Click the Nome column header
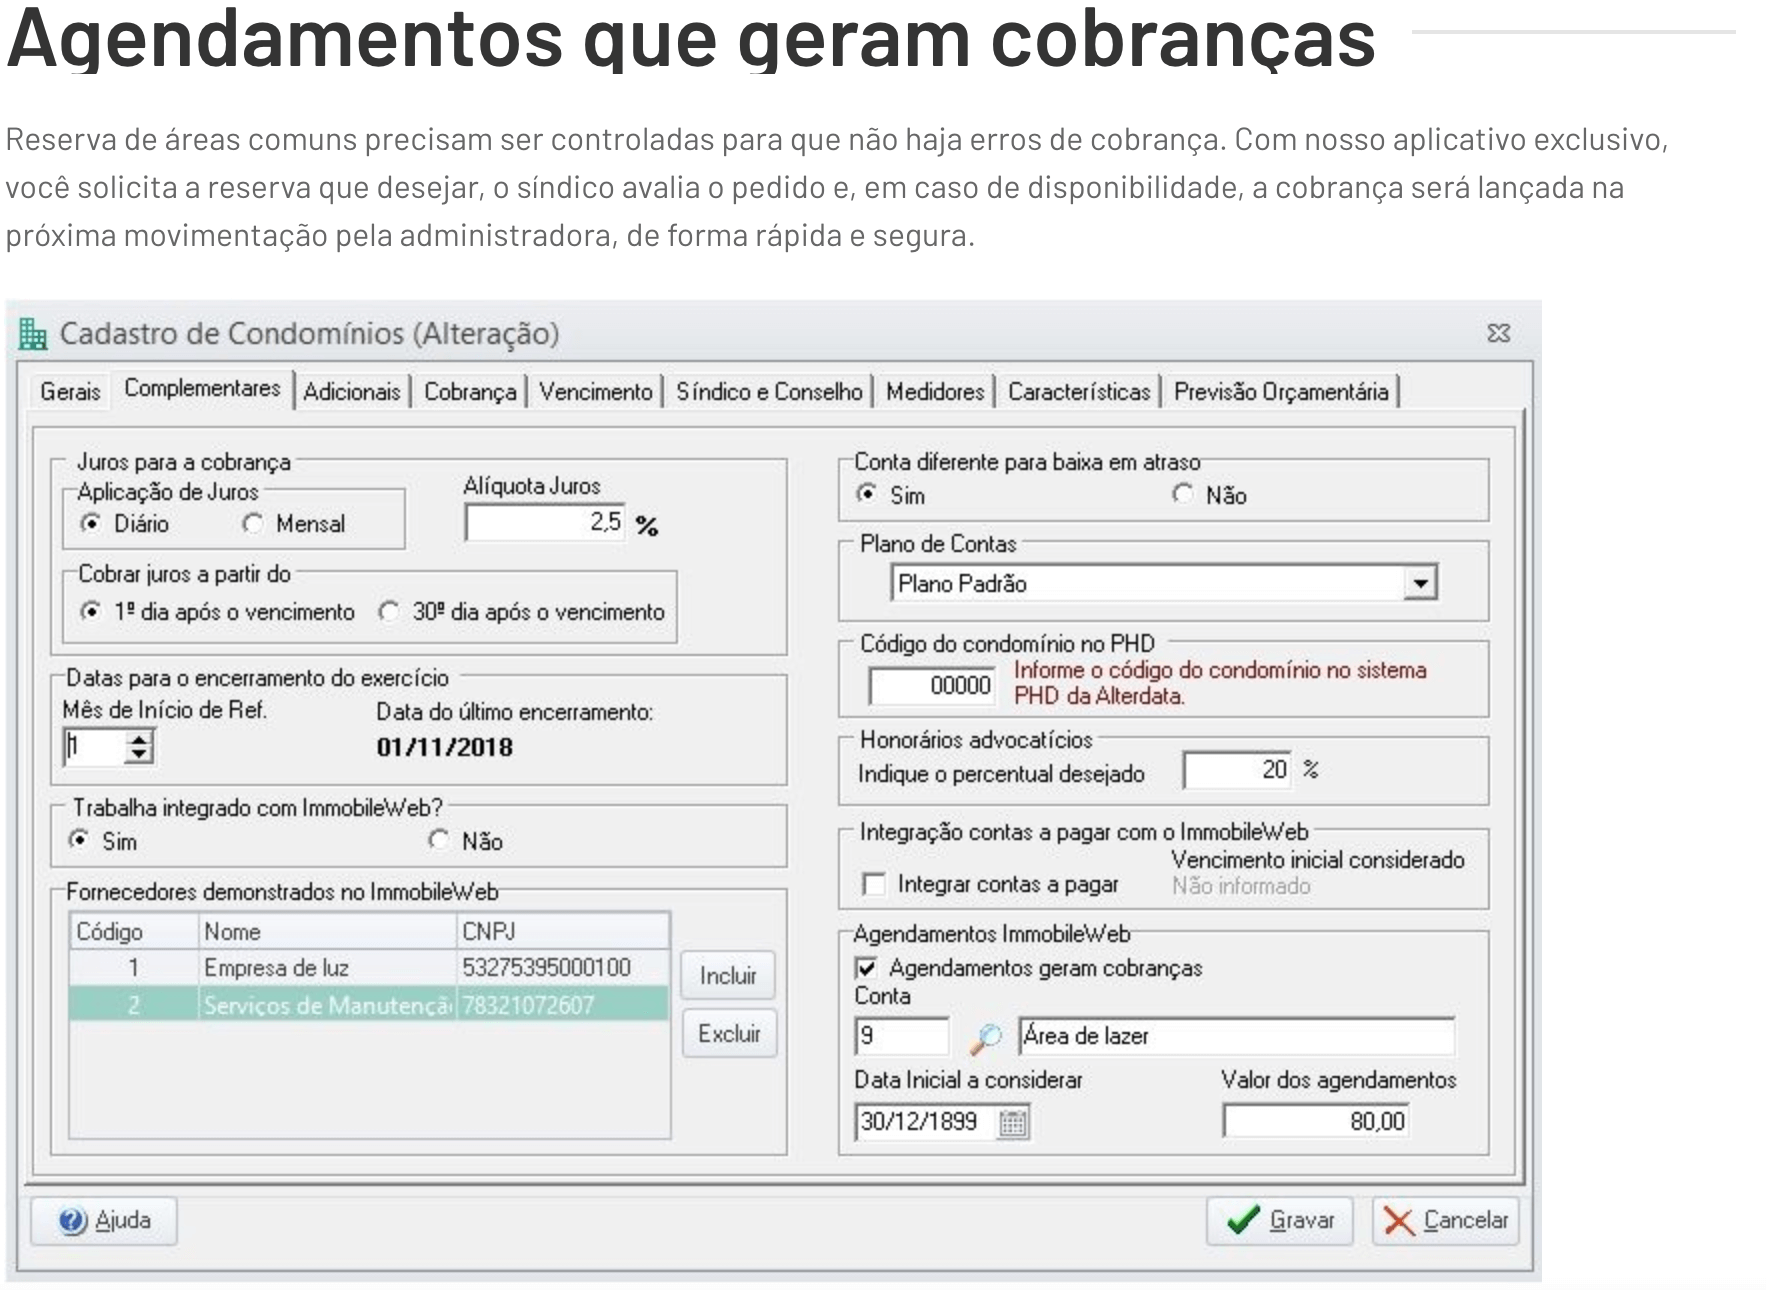1766x1290 pixels. pyautogui.click(x=327, y=932)
